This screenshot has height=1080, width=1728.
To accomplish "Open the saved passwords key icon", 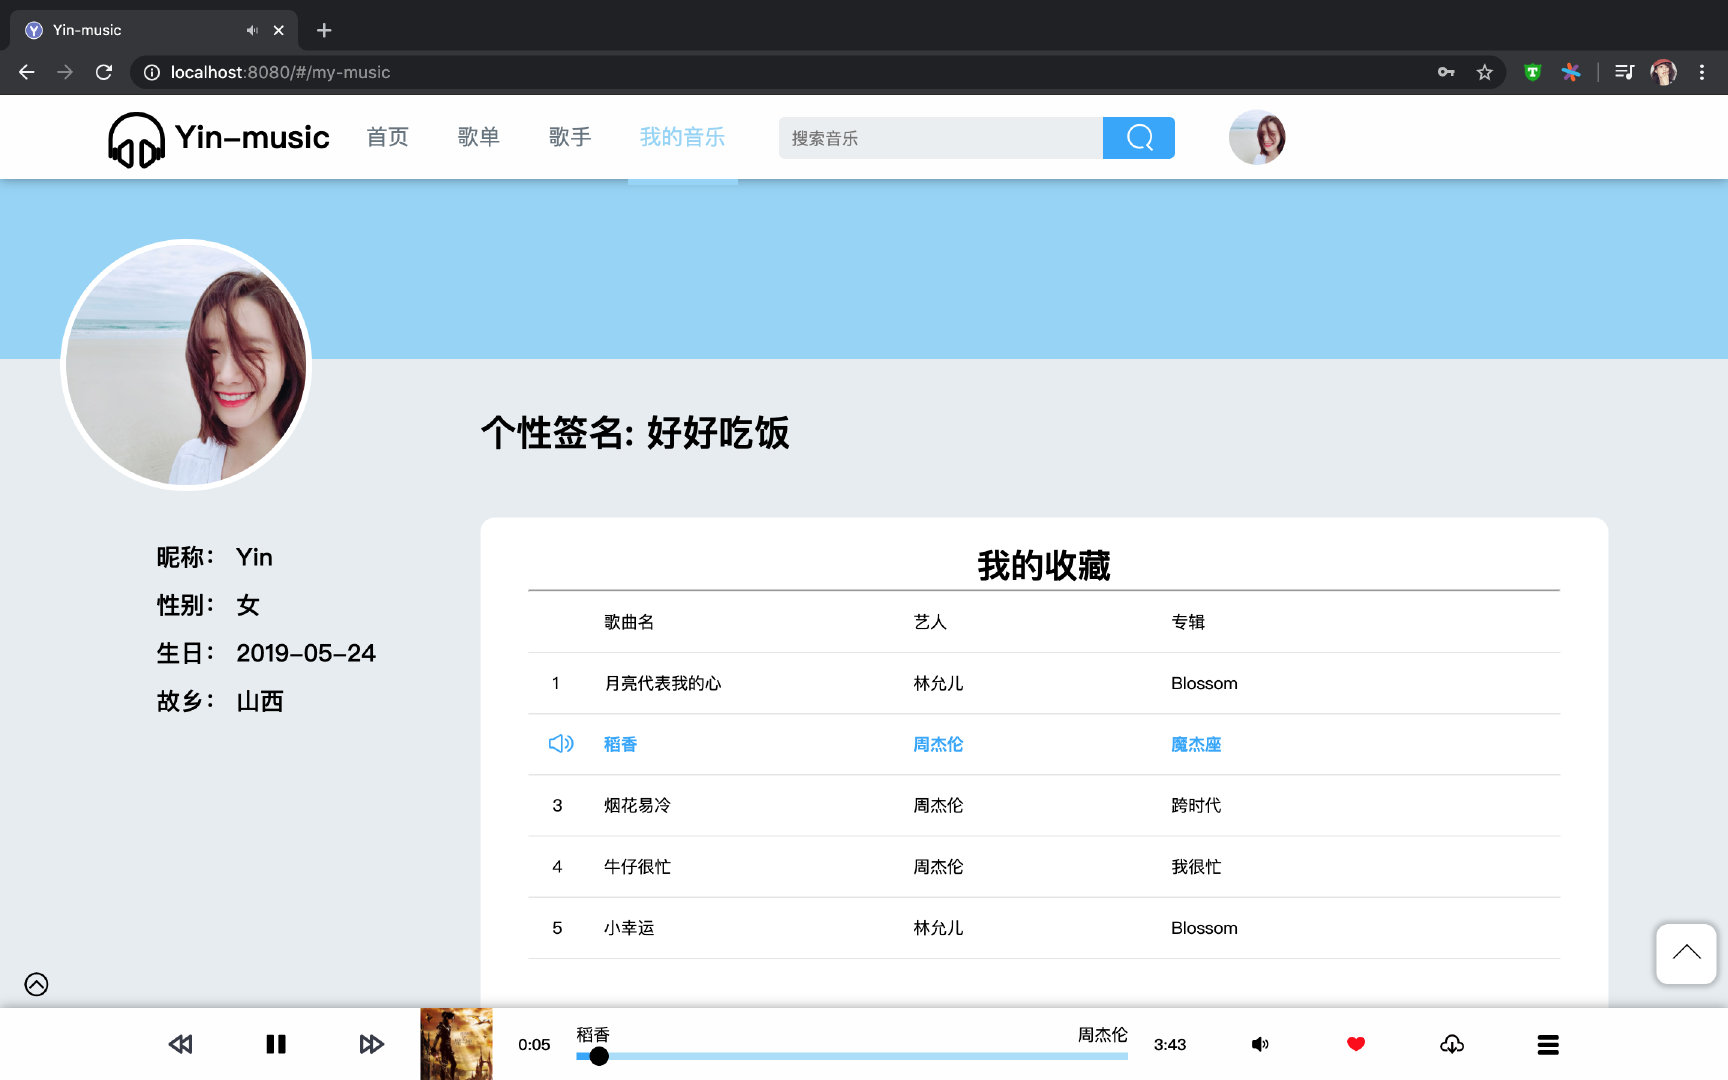I will (x=1446, y=72).
